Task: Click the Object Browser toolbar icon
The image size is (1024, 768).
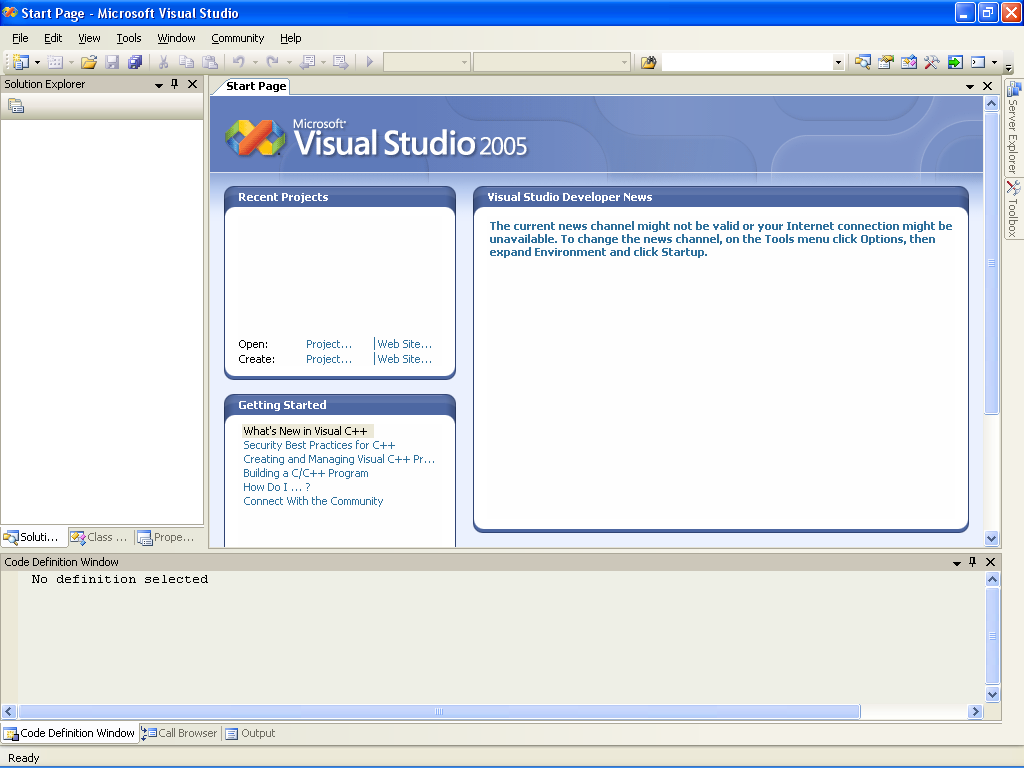Action: (908, 62)
